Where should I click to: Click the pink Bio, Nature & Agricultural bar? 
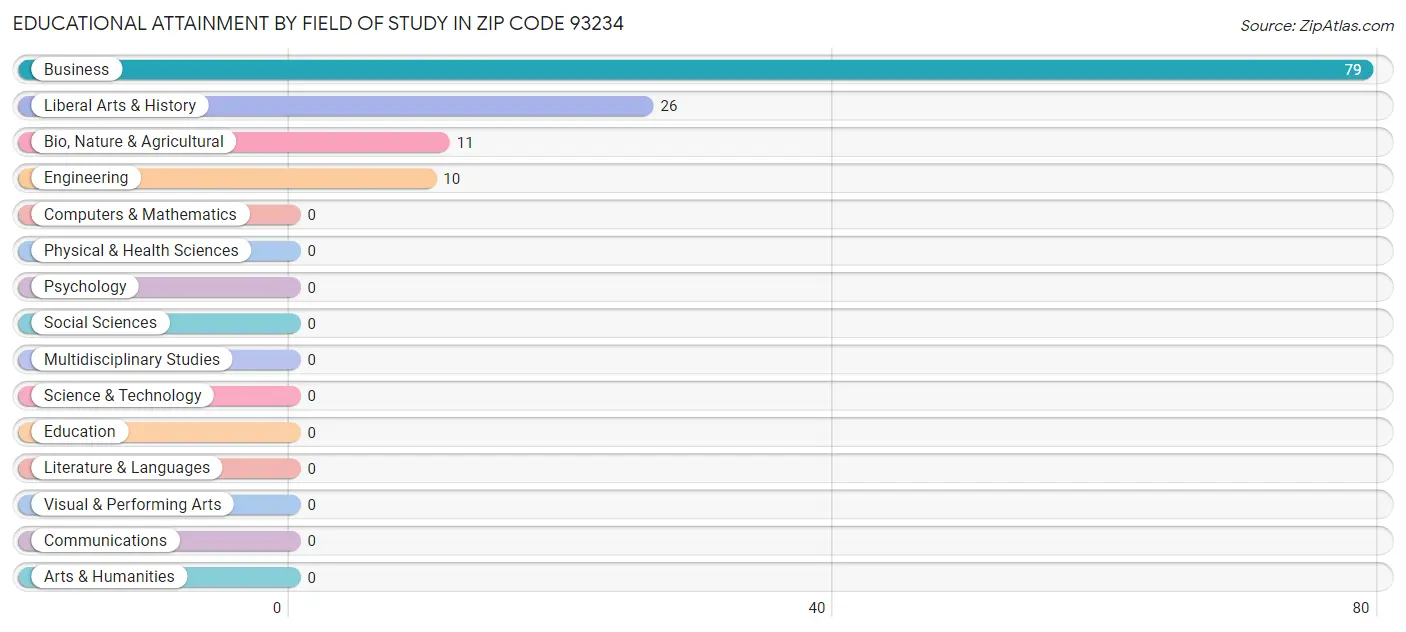click(234, 142)
